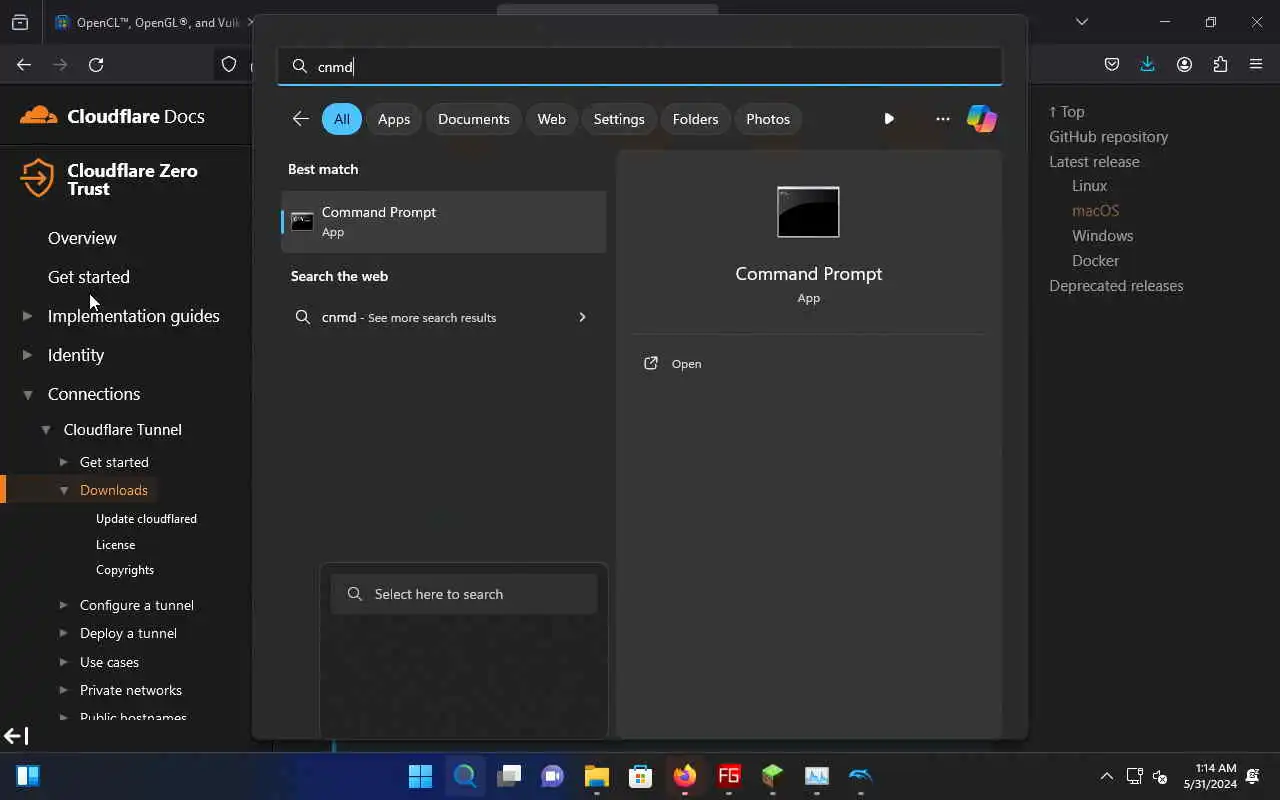
Task: Select the Apps search filter
Action: tap(394, 119)
